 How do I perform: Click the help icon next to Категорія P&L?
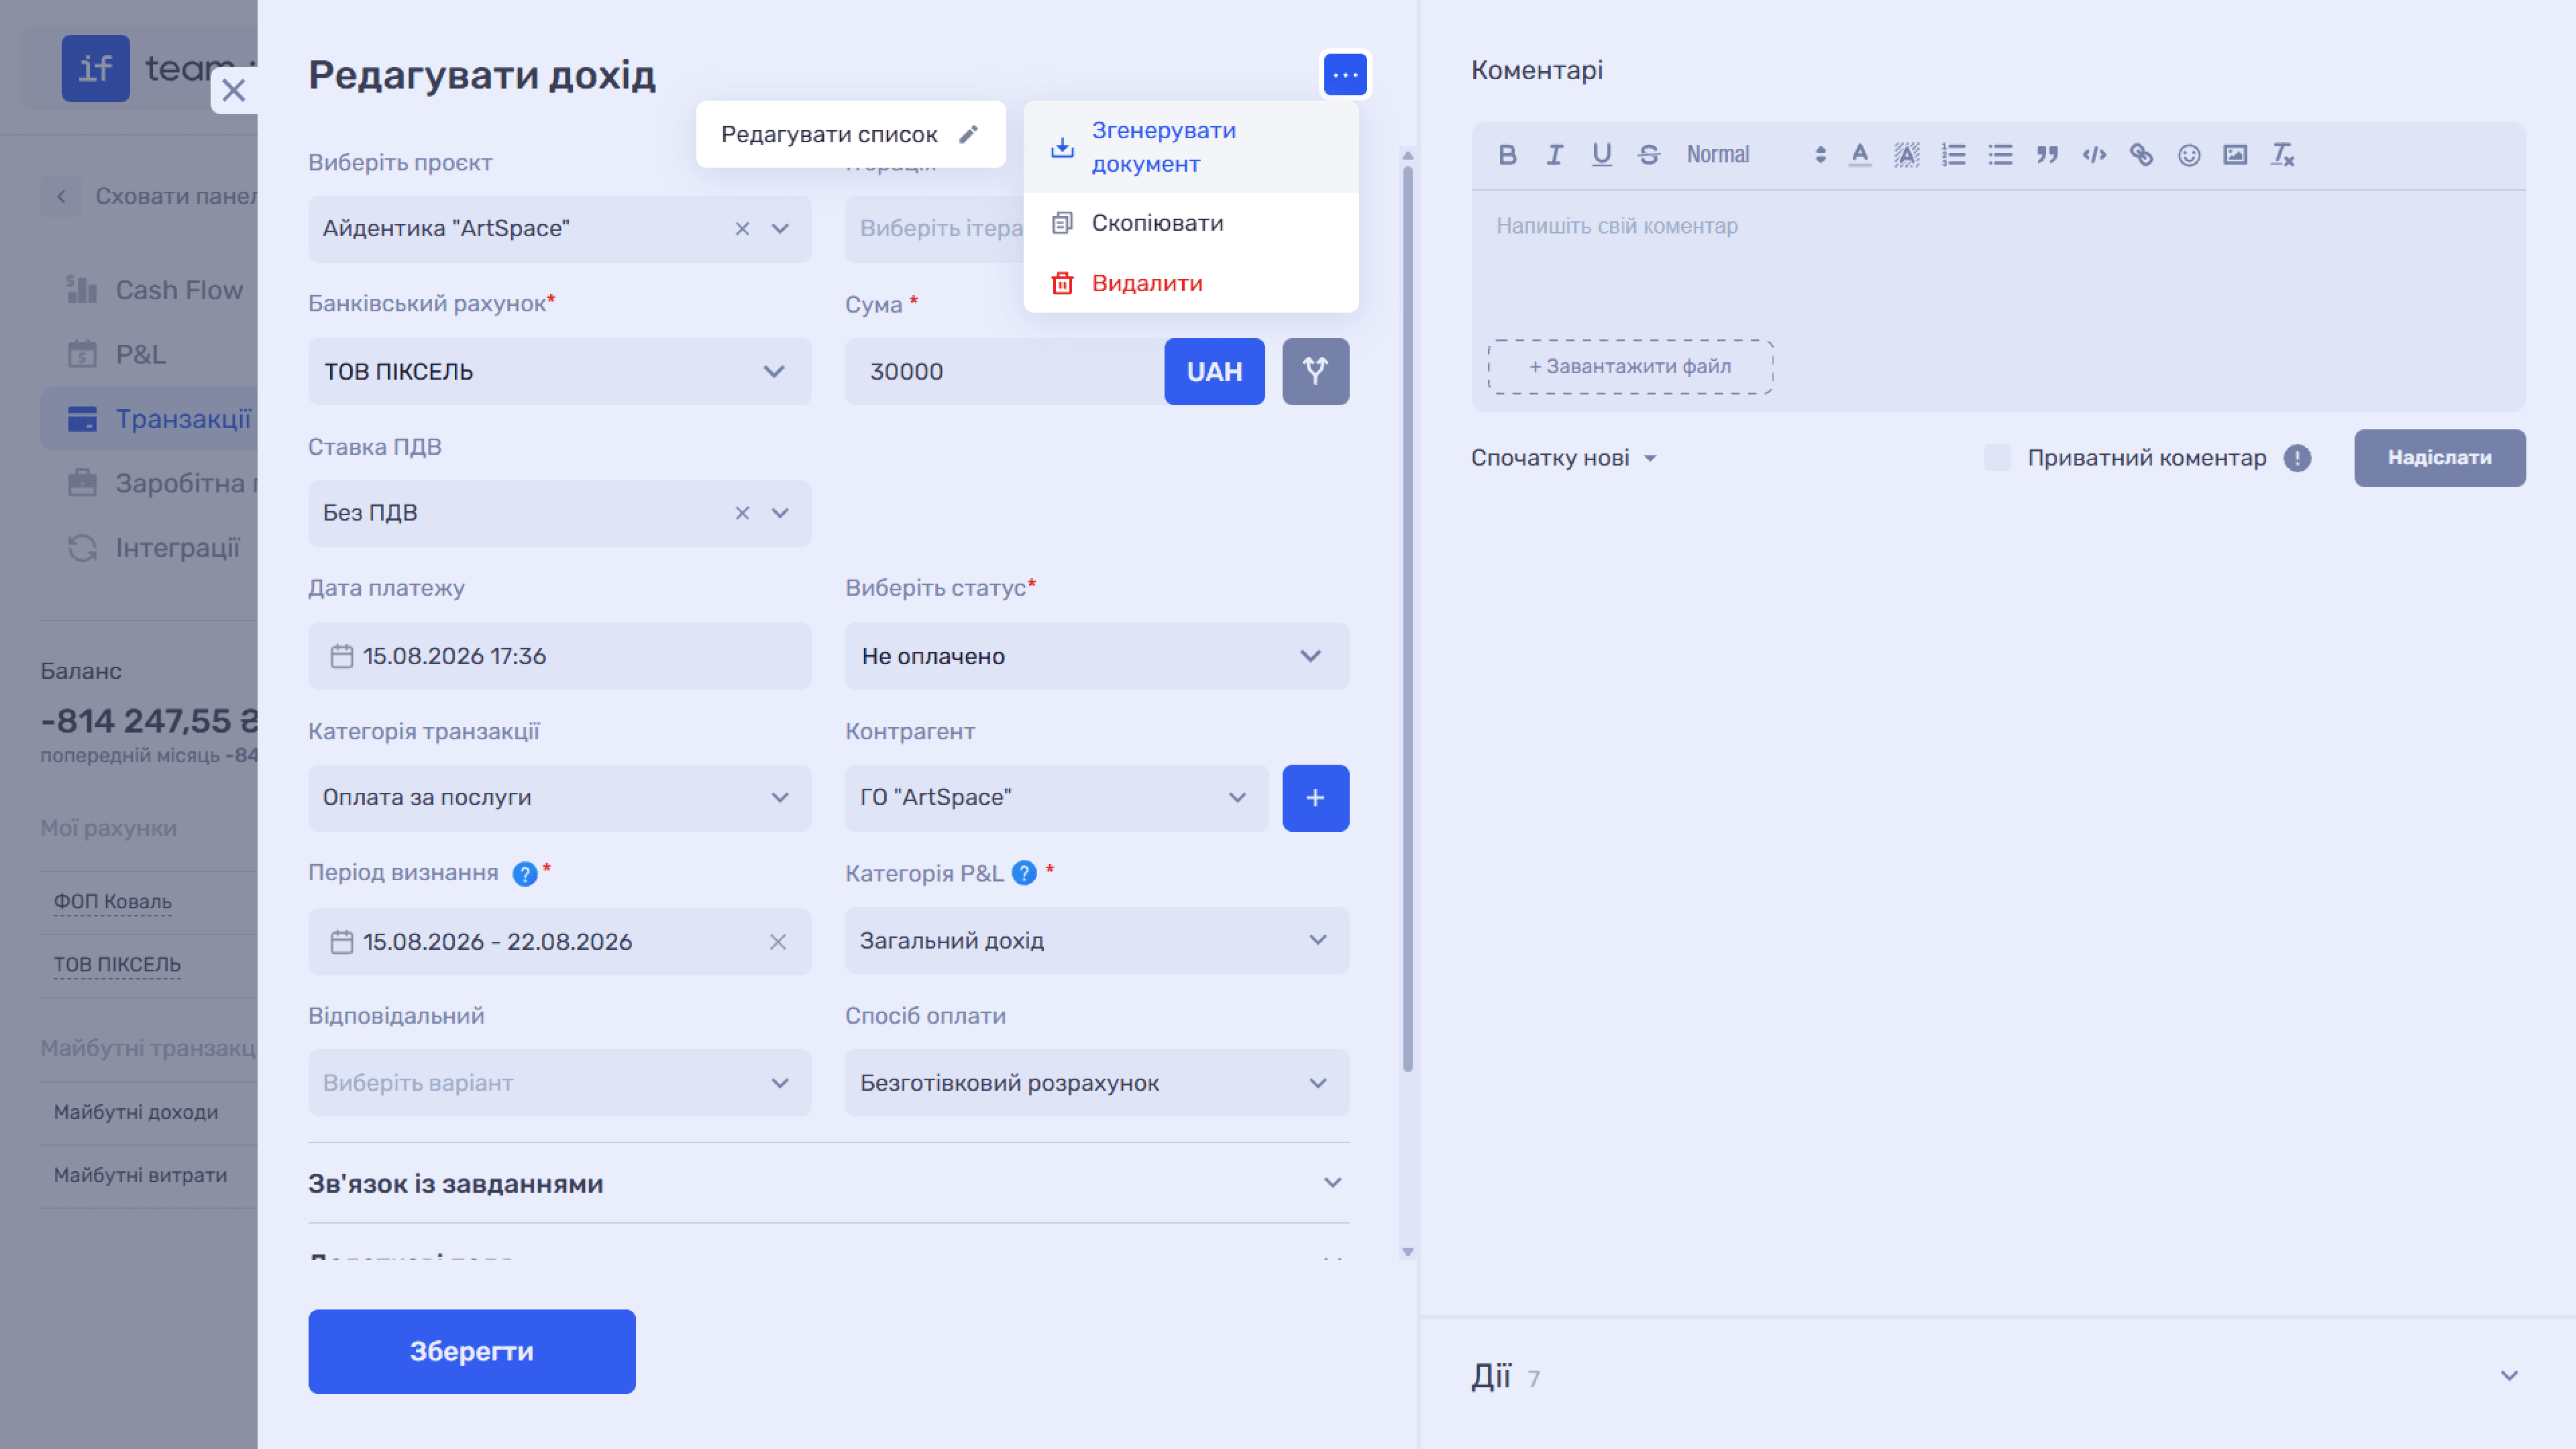1024,873
